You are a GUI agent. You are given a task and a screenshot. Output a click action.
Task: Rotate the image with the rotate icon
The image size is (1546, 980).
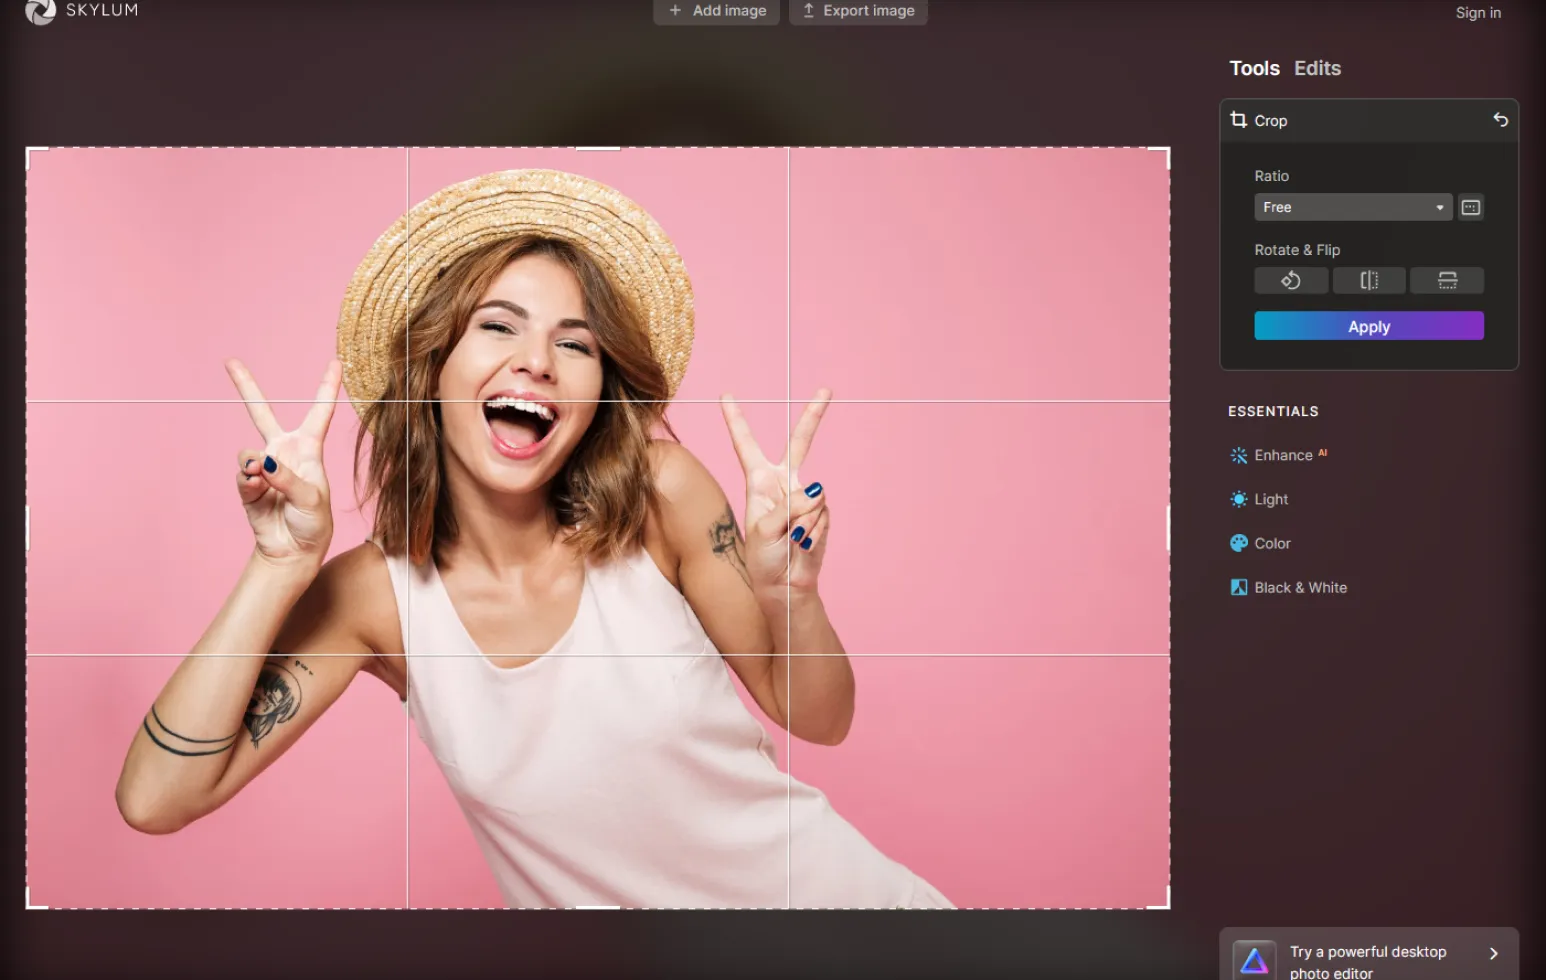tap(1291, 280)
